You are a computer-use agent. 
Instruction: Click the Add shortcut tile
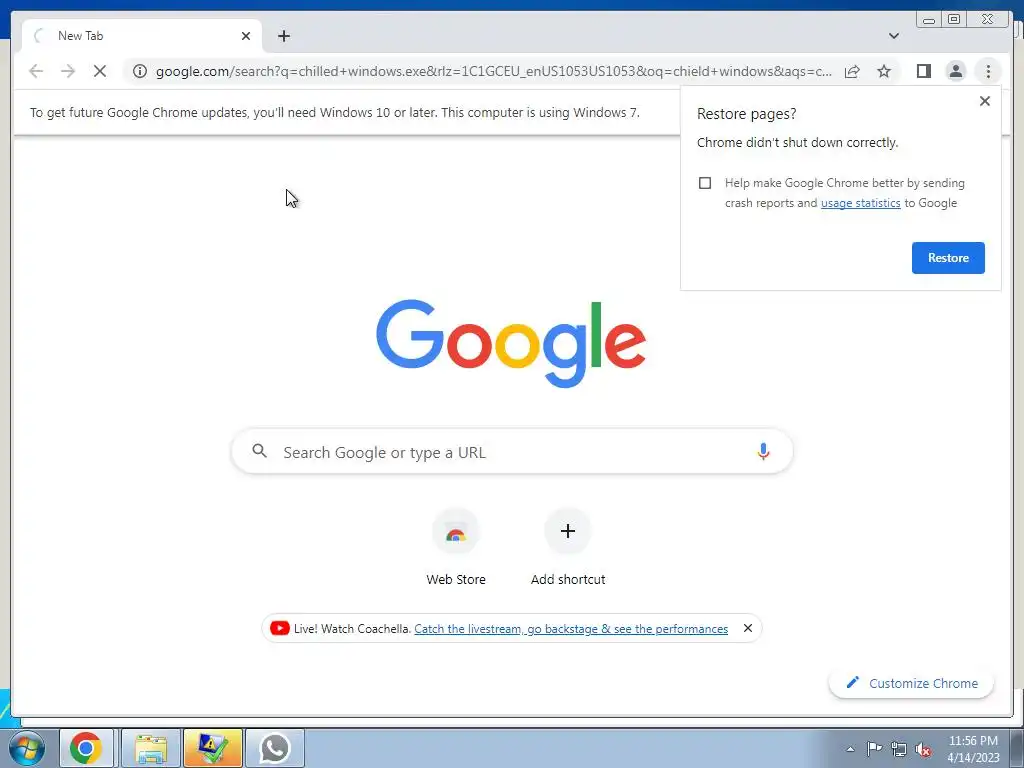pyautogui.click(x=568, y=547)
